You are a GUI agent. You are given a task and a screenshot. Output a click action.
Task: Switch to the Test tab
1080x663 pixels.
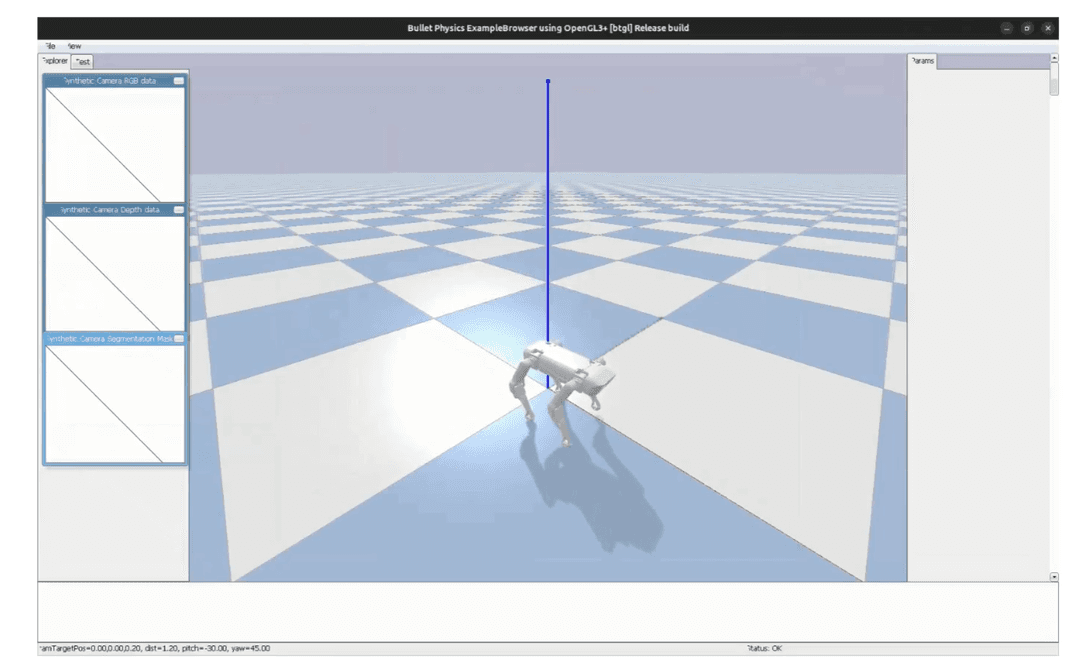point(83,62)
